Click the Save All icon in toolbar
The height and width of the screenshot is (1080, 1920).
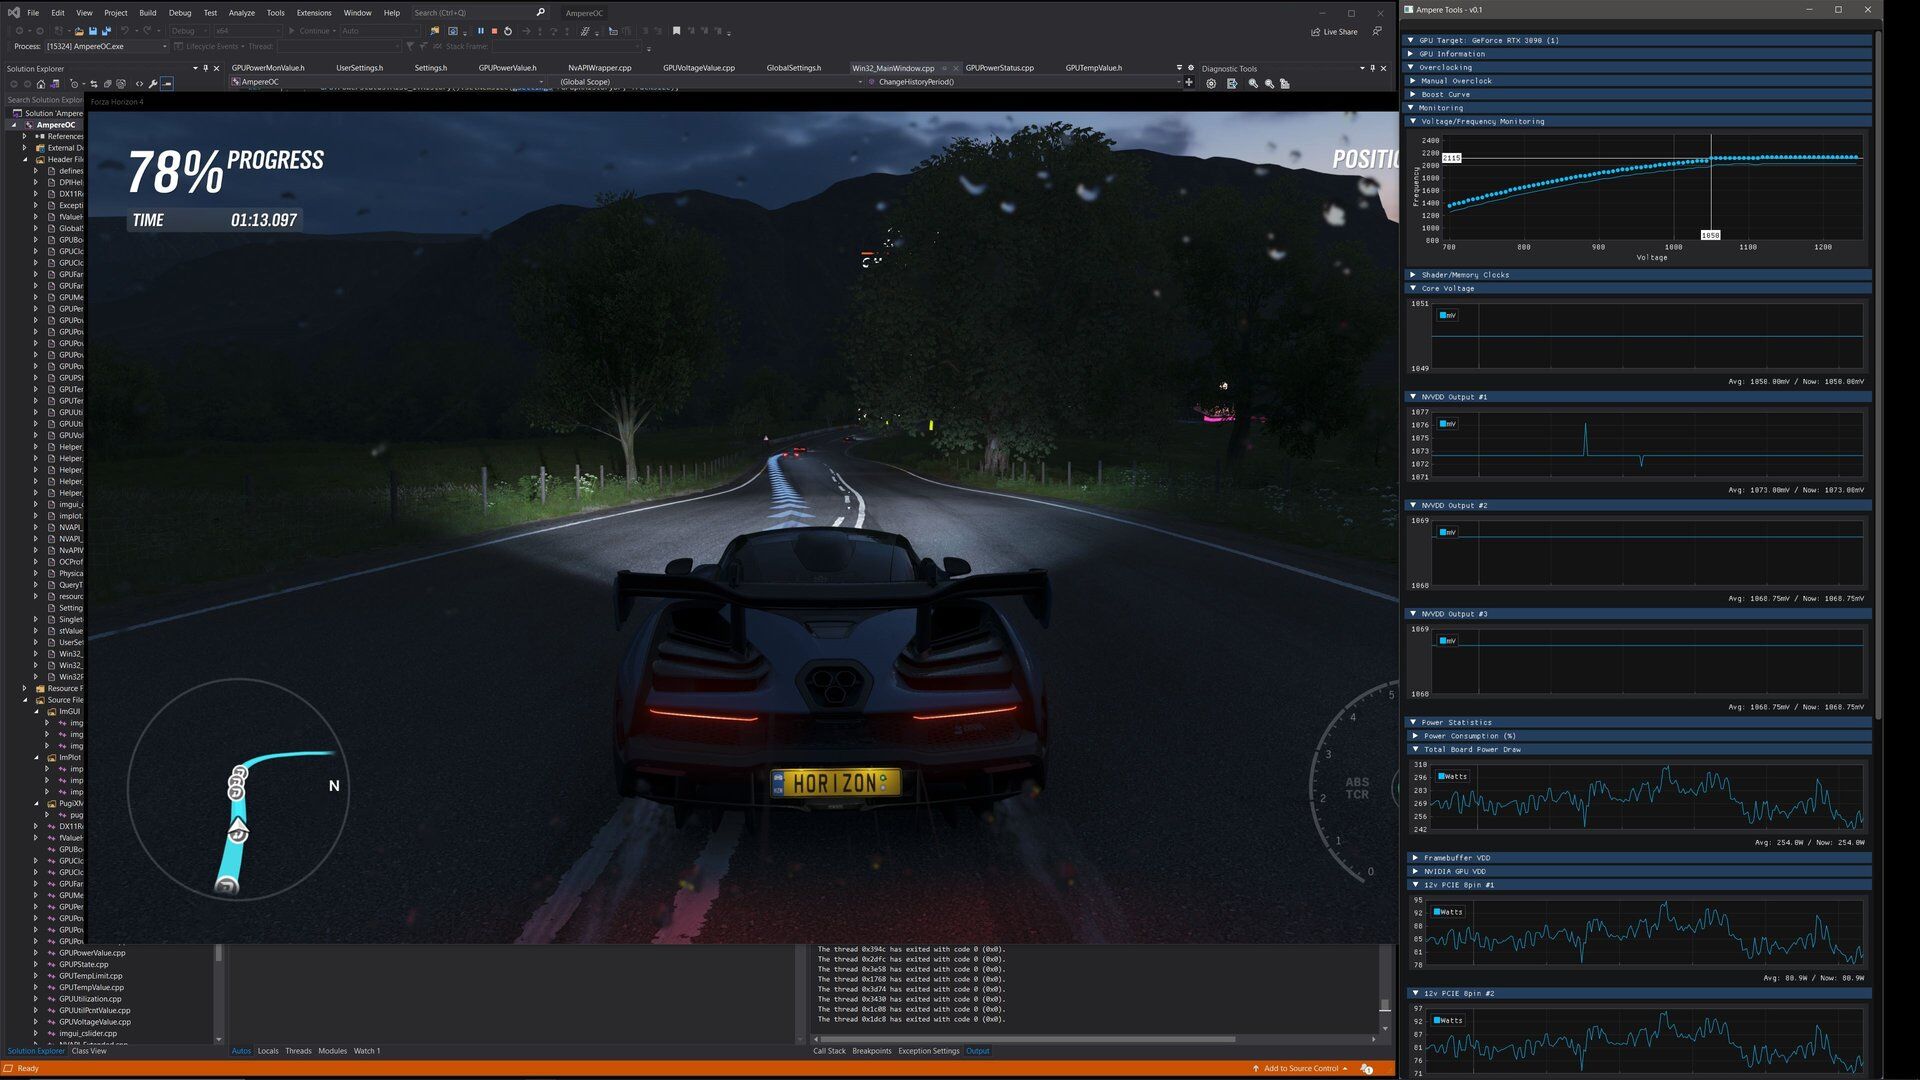(x=106, y=31)
